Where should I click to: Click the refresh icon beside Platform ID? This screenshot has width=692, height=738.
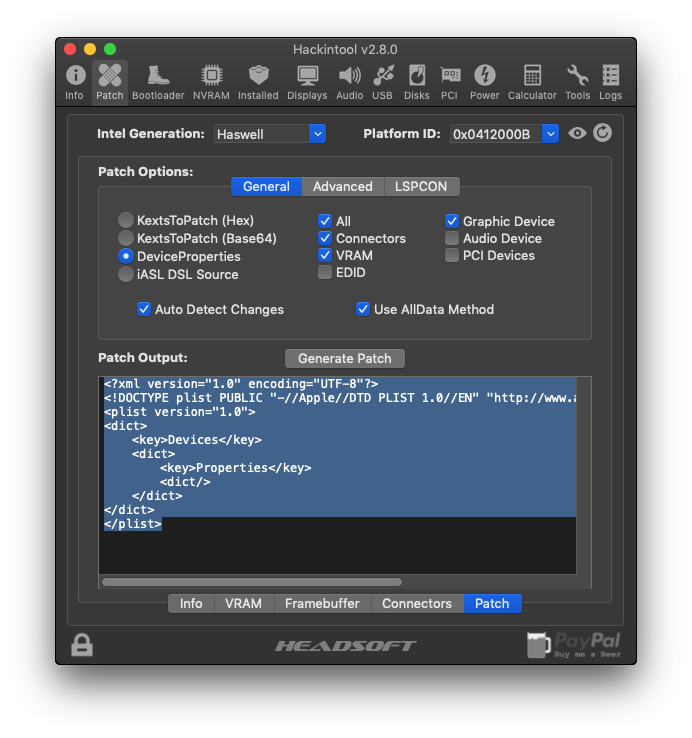[602, 133]
